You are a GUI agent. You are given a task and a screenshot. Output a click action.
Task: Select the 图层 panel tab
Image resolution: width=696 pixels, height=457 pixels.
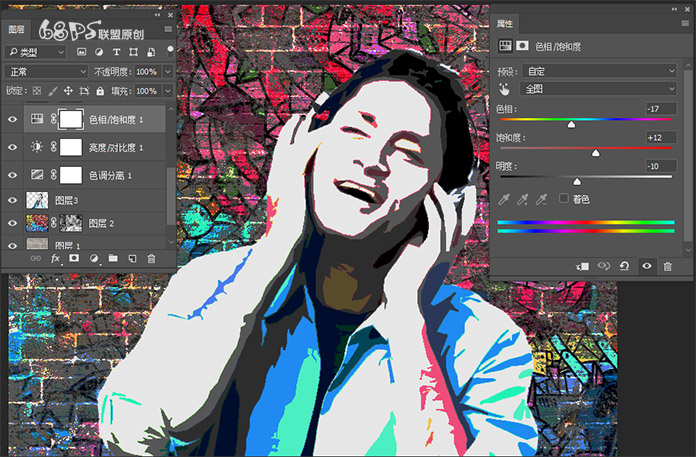tap(16, 29)
